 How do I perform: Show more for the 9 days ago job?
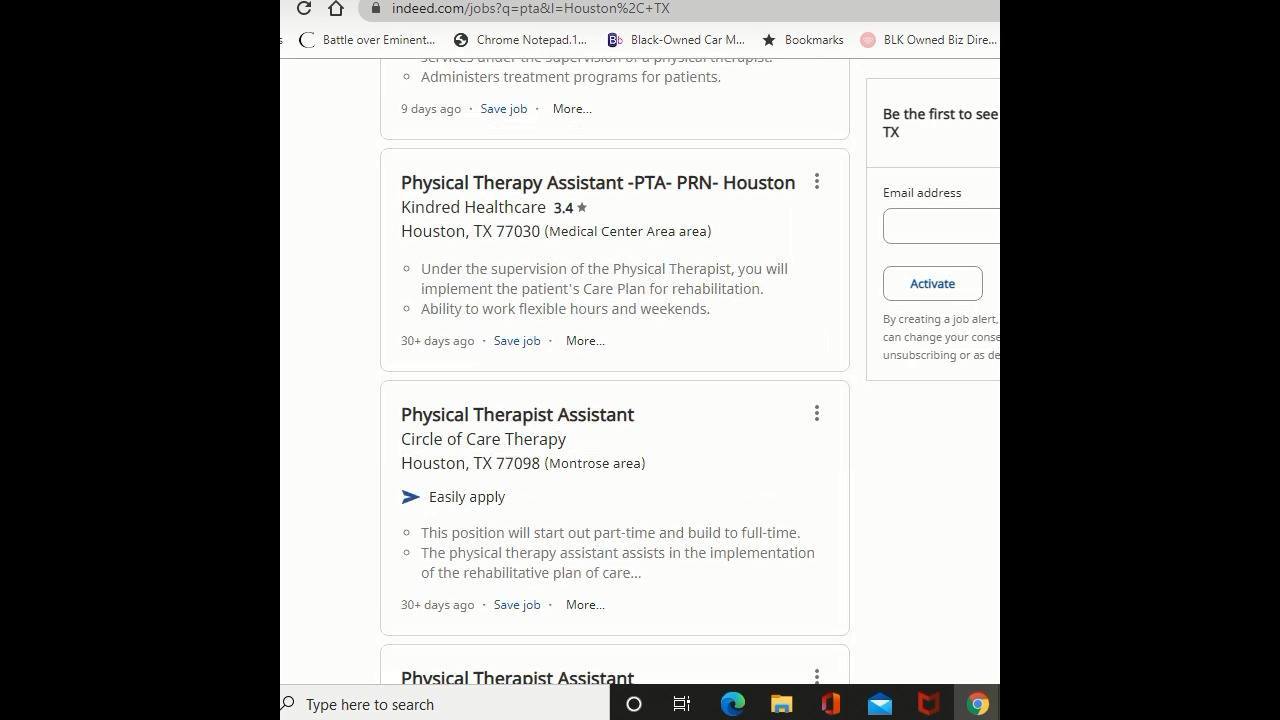(572, 109)
